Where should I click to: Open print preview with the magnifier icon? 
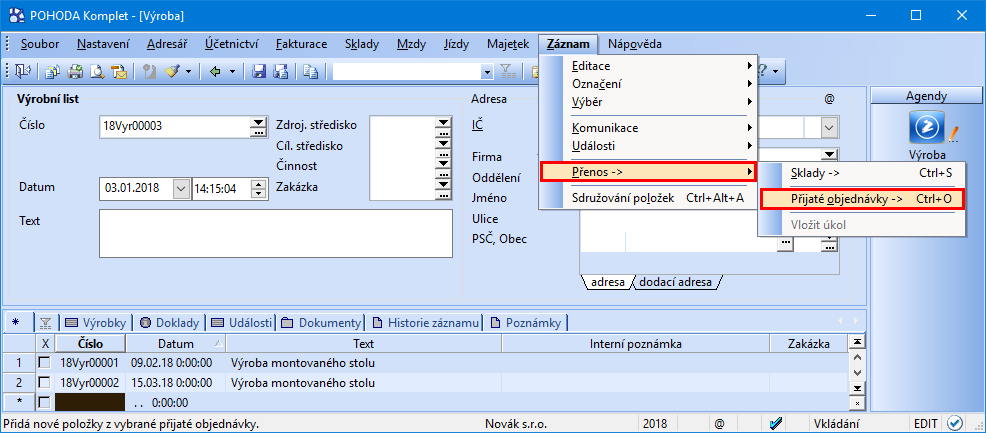(x=97, y=72)
